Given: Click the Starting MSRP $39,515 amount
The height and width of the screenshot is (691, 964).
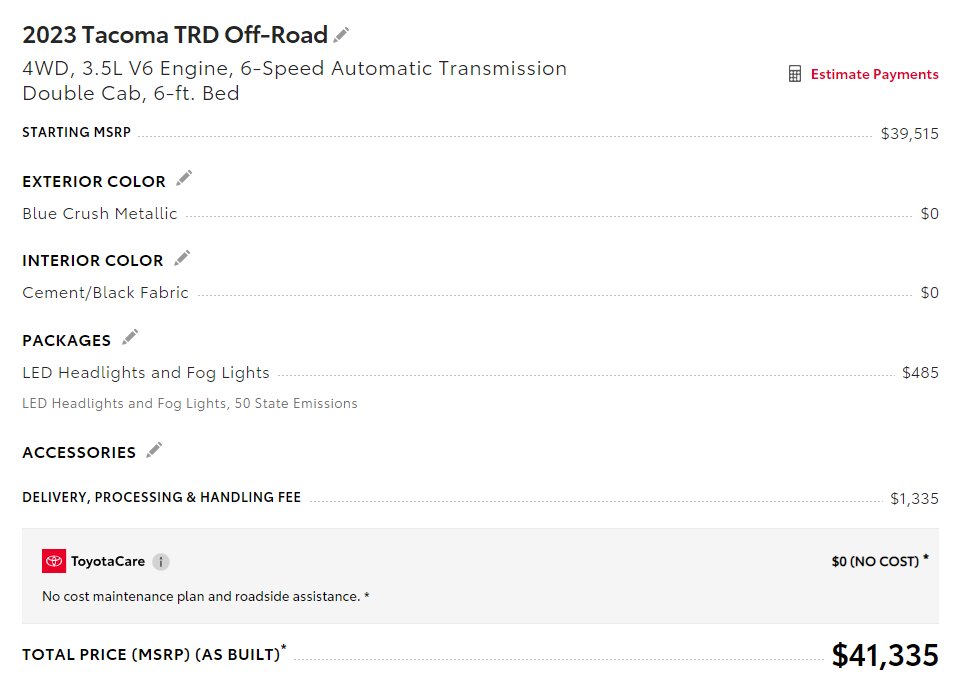Looking at the screenshot, I should tap(909, 133).
